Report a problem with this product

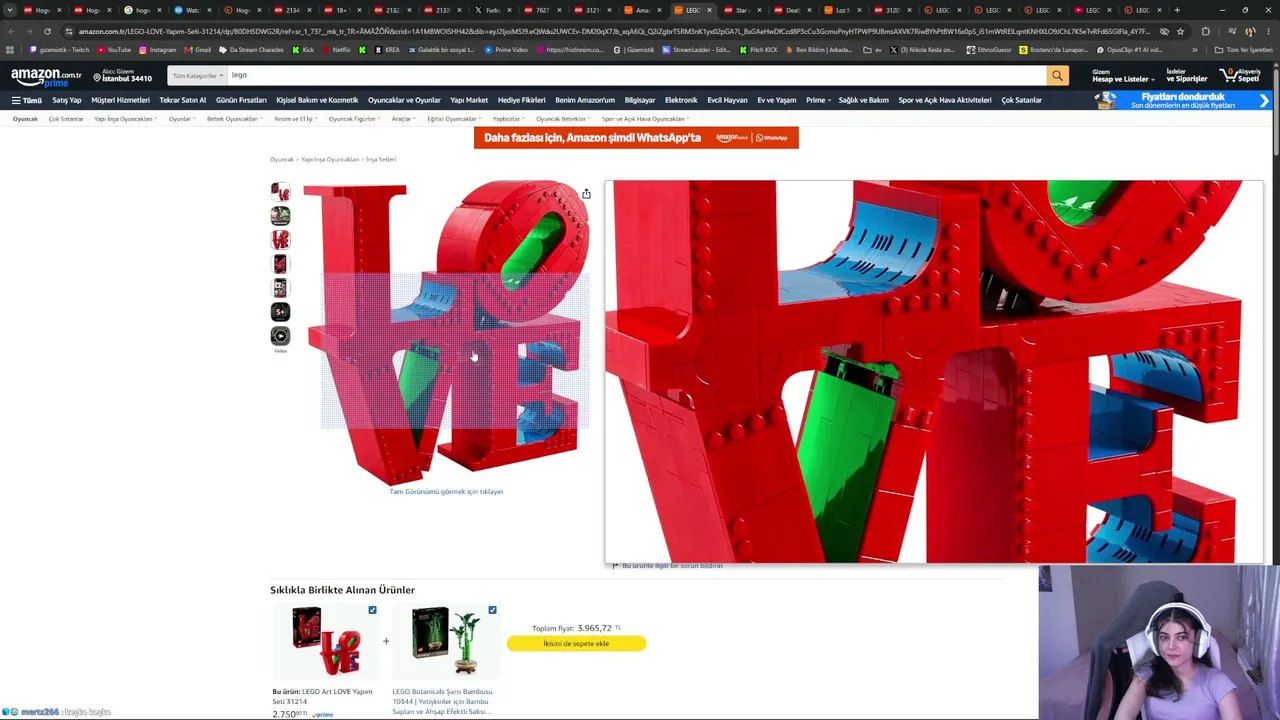point(668,566)
